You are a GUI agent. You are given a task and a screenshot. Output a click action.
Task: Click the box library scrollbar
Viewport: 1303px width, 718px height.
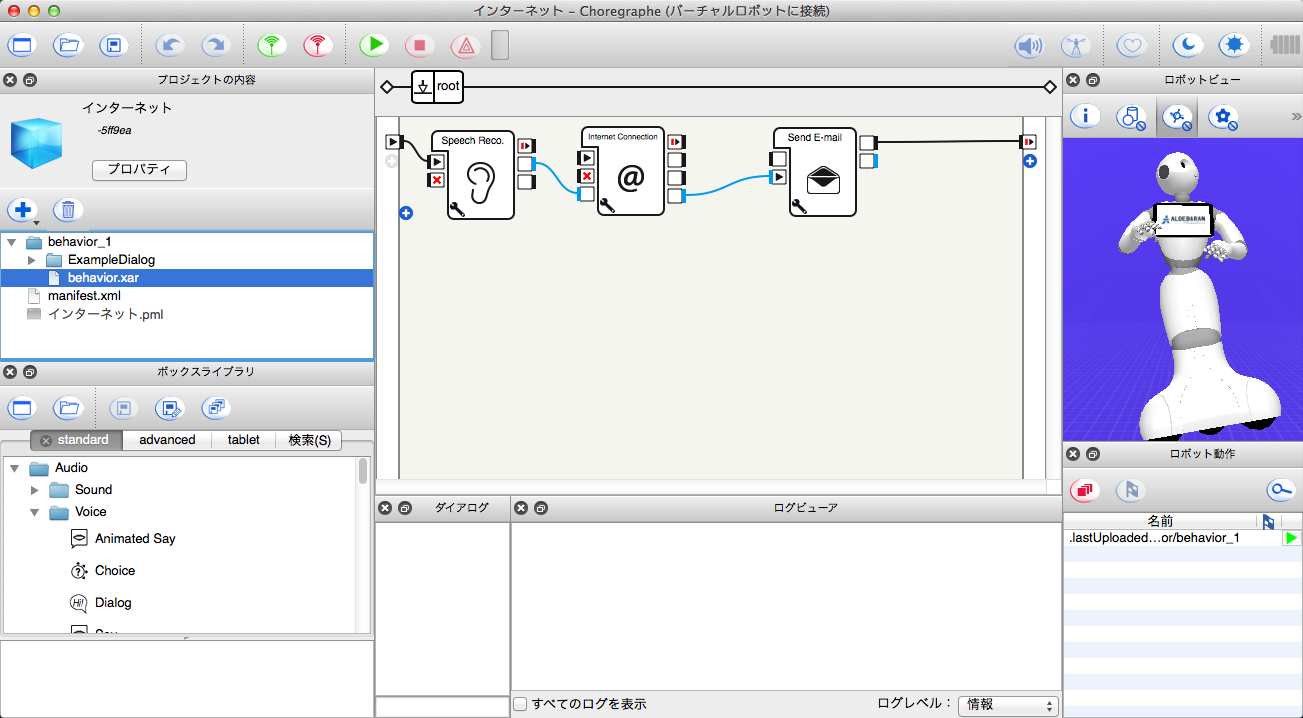tap(363, 470)
